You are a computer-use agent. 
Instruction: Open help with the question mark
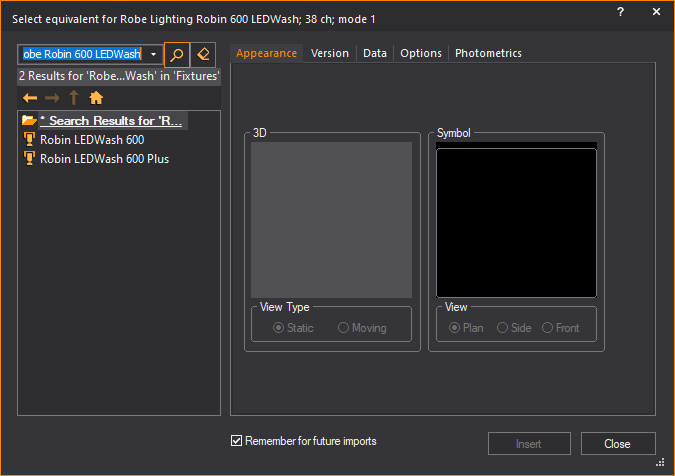[x=620, y=12]
